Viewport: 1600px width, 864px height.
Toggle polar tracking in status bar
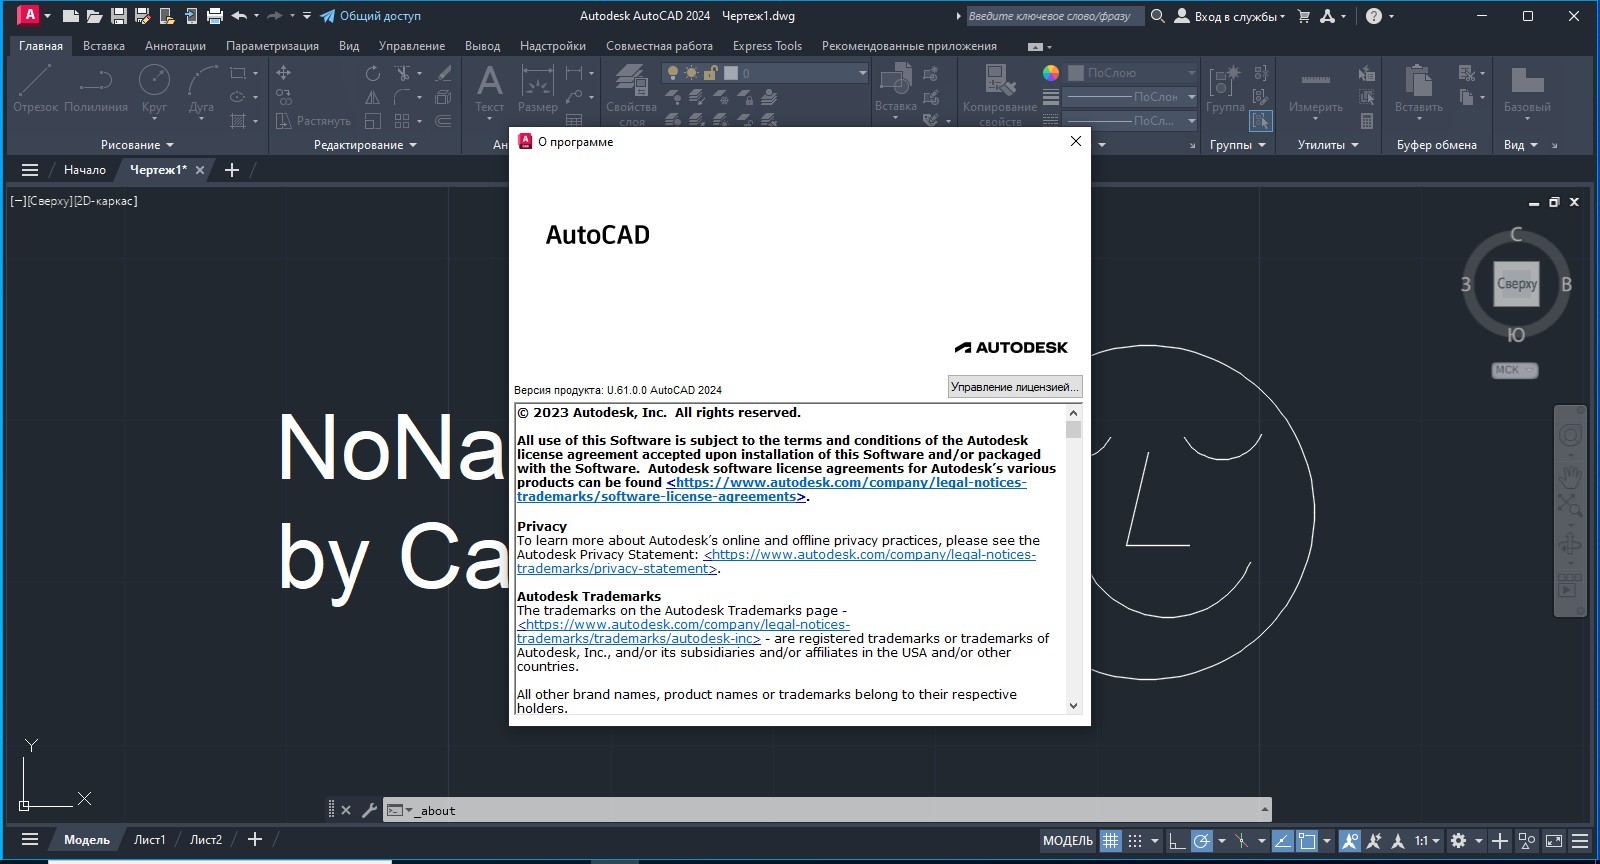(x=1202, y=841)
